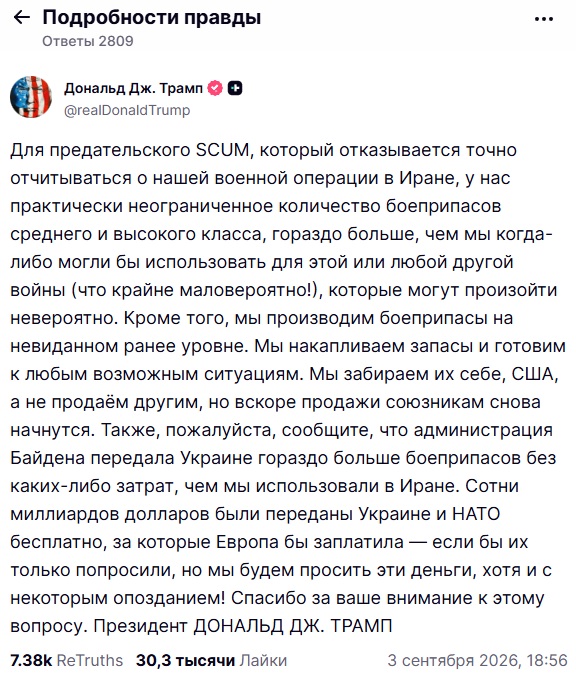Click the 7.38k retruth count number
576x675 pixels.
coord(31,660)
